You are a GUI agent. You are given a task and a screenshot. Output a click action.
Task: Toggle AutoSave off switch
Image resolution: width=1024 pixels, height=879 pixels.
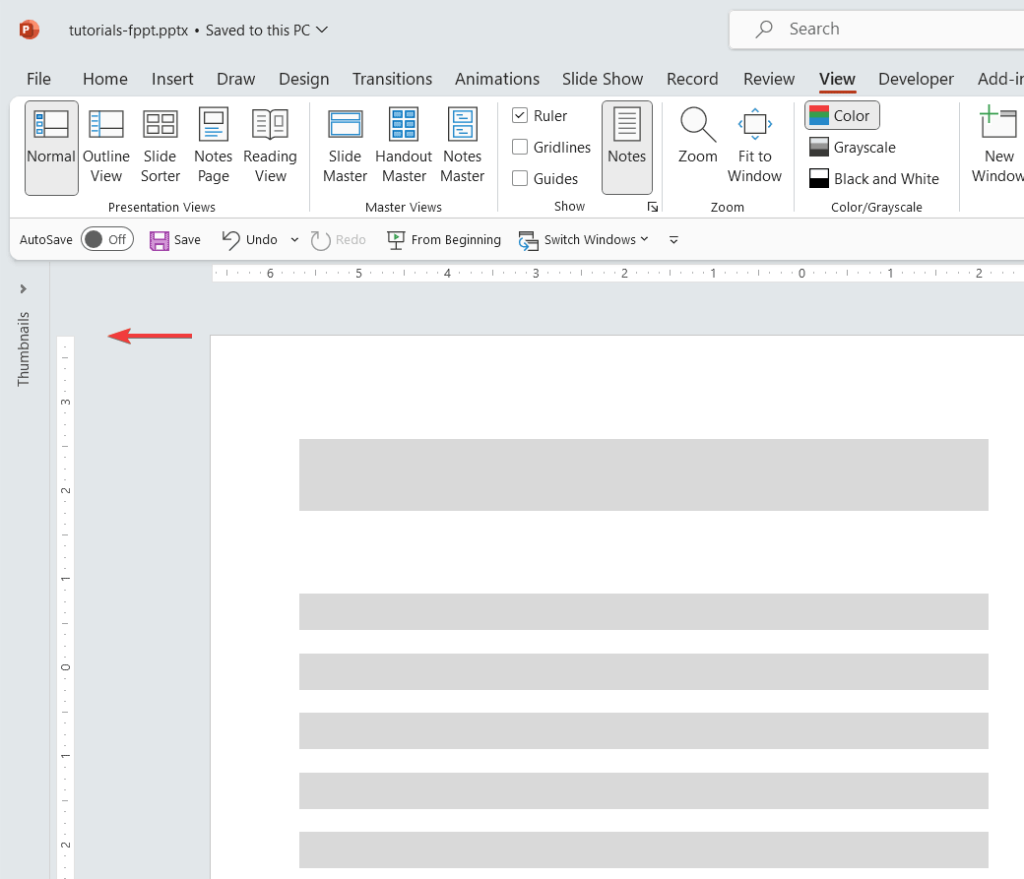pyautogui.click(x=106, y=239)
